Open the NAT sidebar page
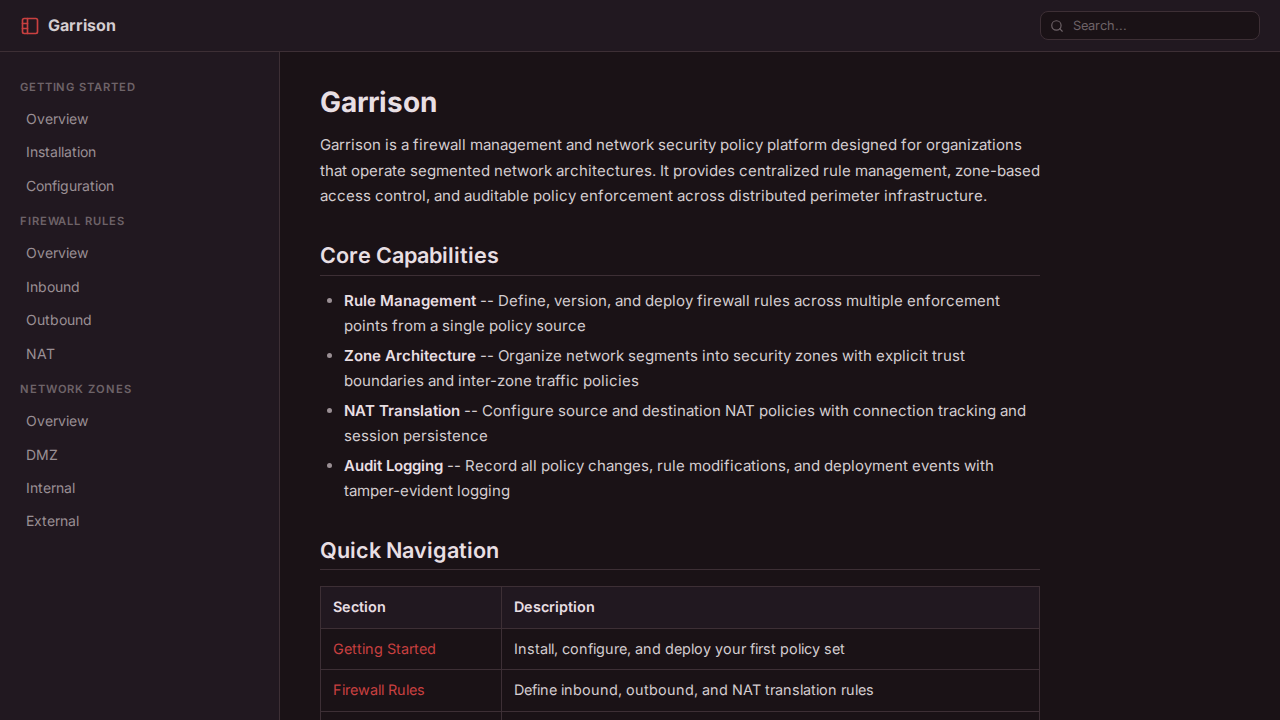 pos(41,354)
